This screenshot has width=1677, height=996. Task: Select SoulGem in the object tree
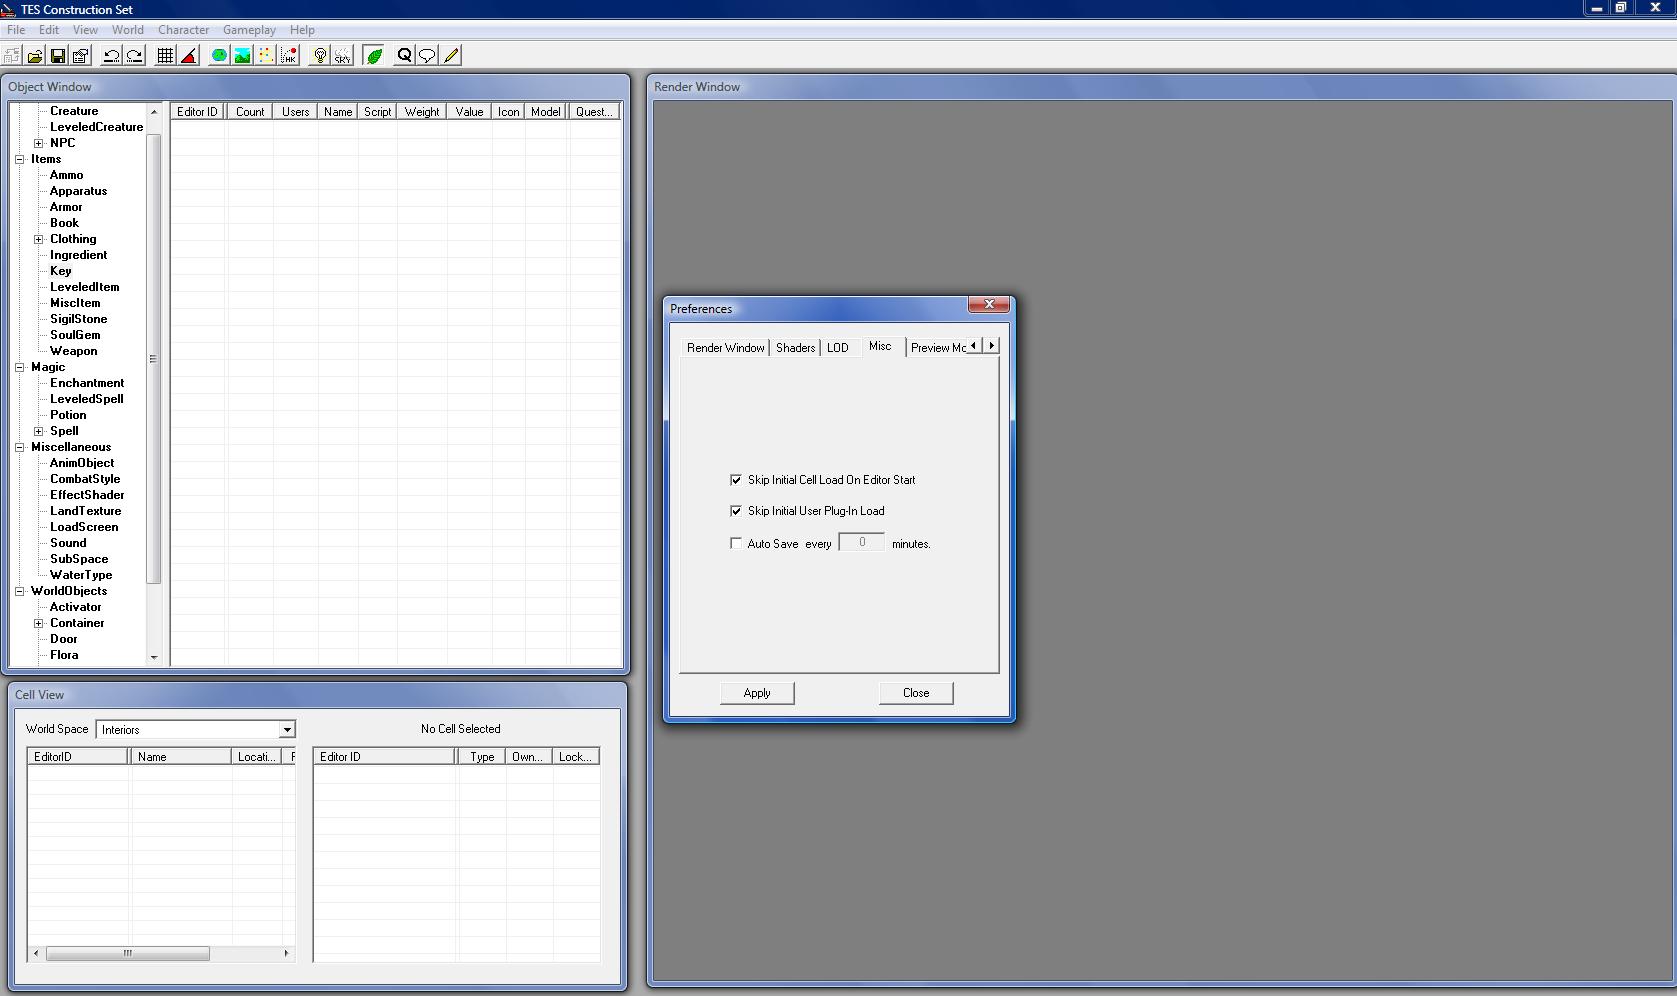pos(75,335)
